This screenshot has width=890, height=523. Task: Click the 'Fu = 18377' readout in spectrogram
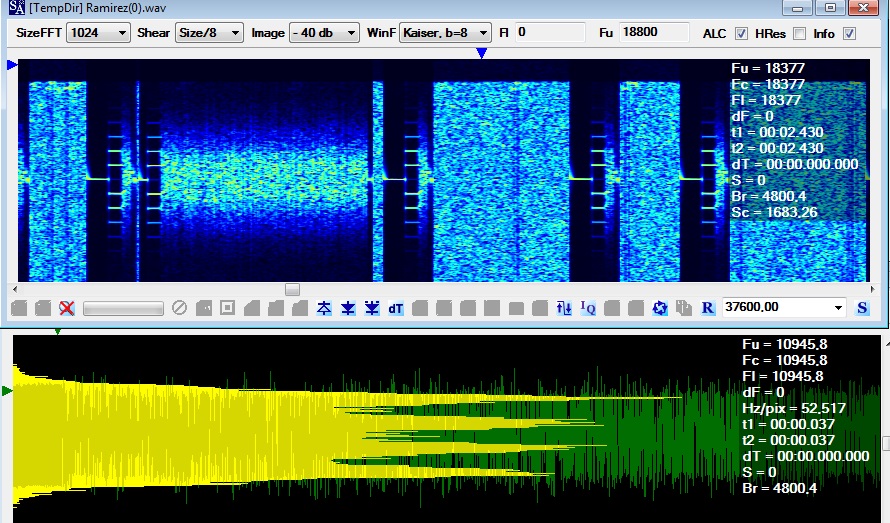(768, 68)
